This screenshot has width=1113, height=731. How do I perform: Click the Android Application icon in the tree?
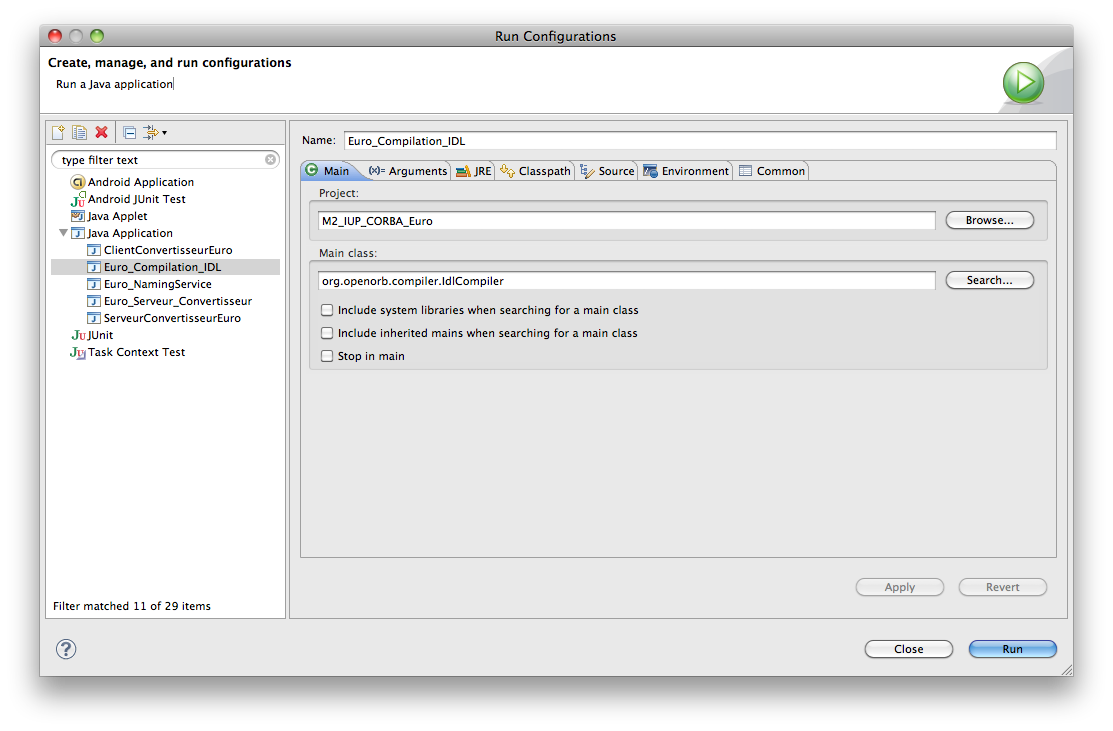[x=78, y=182]
